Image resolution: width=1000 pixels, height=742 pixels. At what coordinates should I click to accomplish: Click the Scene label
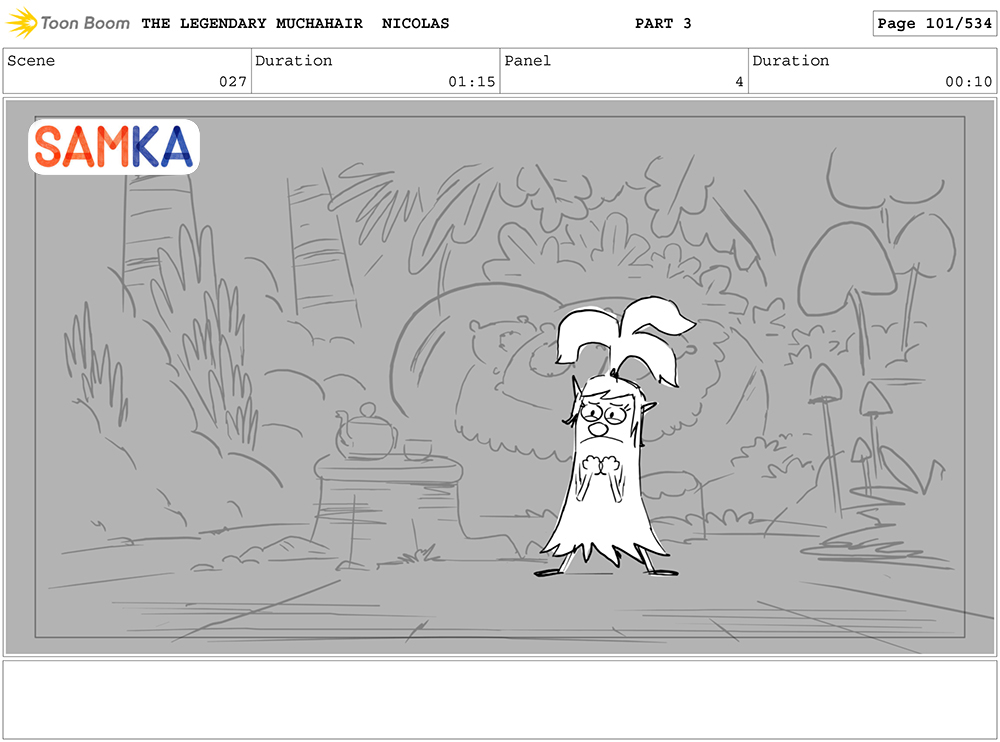31,61
